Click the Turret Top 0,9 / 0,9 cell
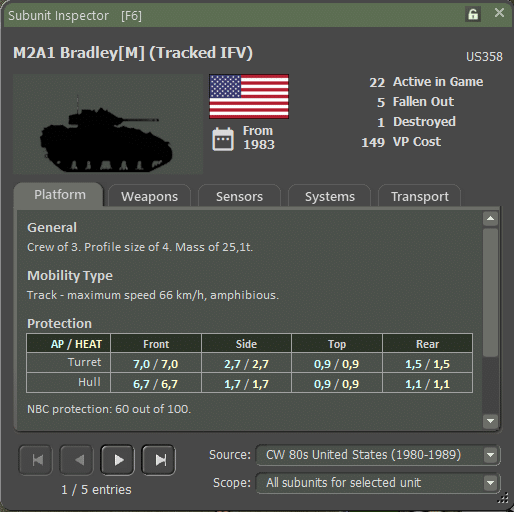This screenshot has height=512, width=514. (337, 364)
